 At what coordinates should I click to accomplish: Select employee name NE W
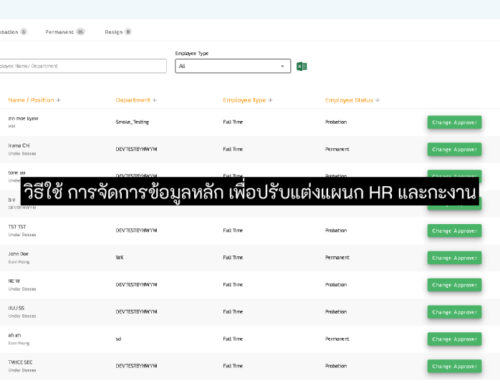(14, 281)
